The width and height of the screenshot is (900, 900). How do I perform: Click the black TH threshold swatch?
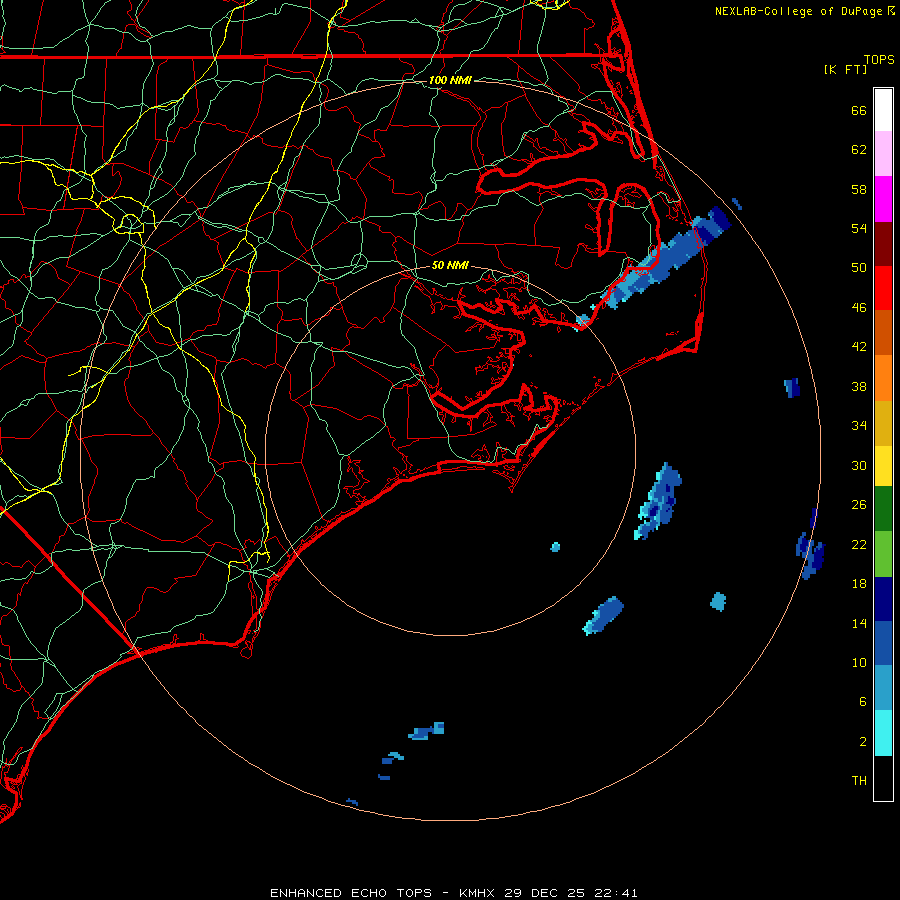(x=883, y=778)
